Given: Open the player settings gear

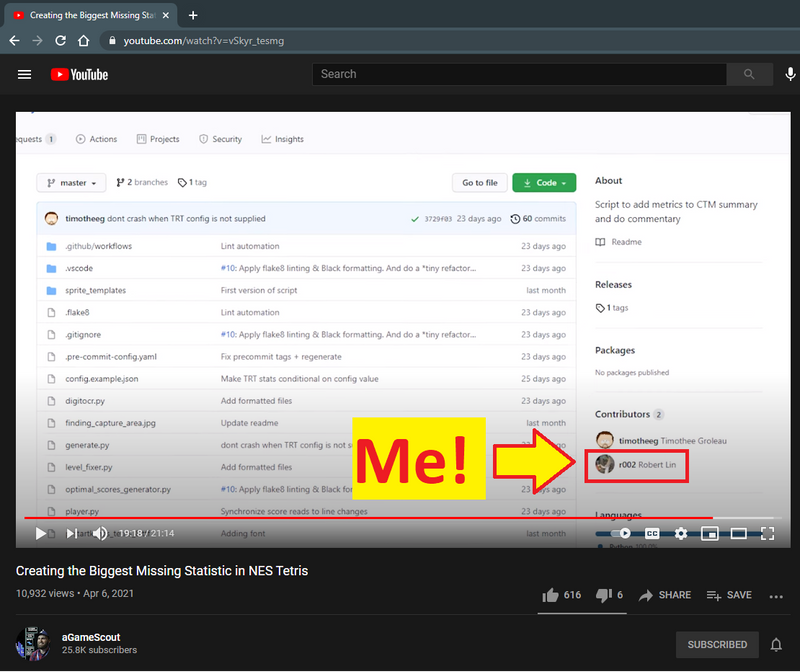Looking at the screenshot, I should point(681,533).
